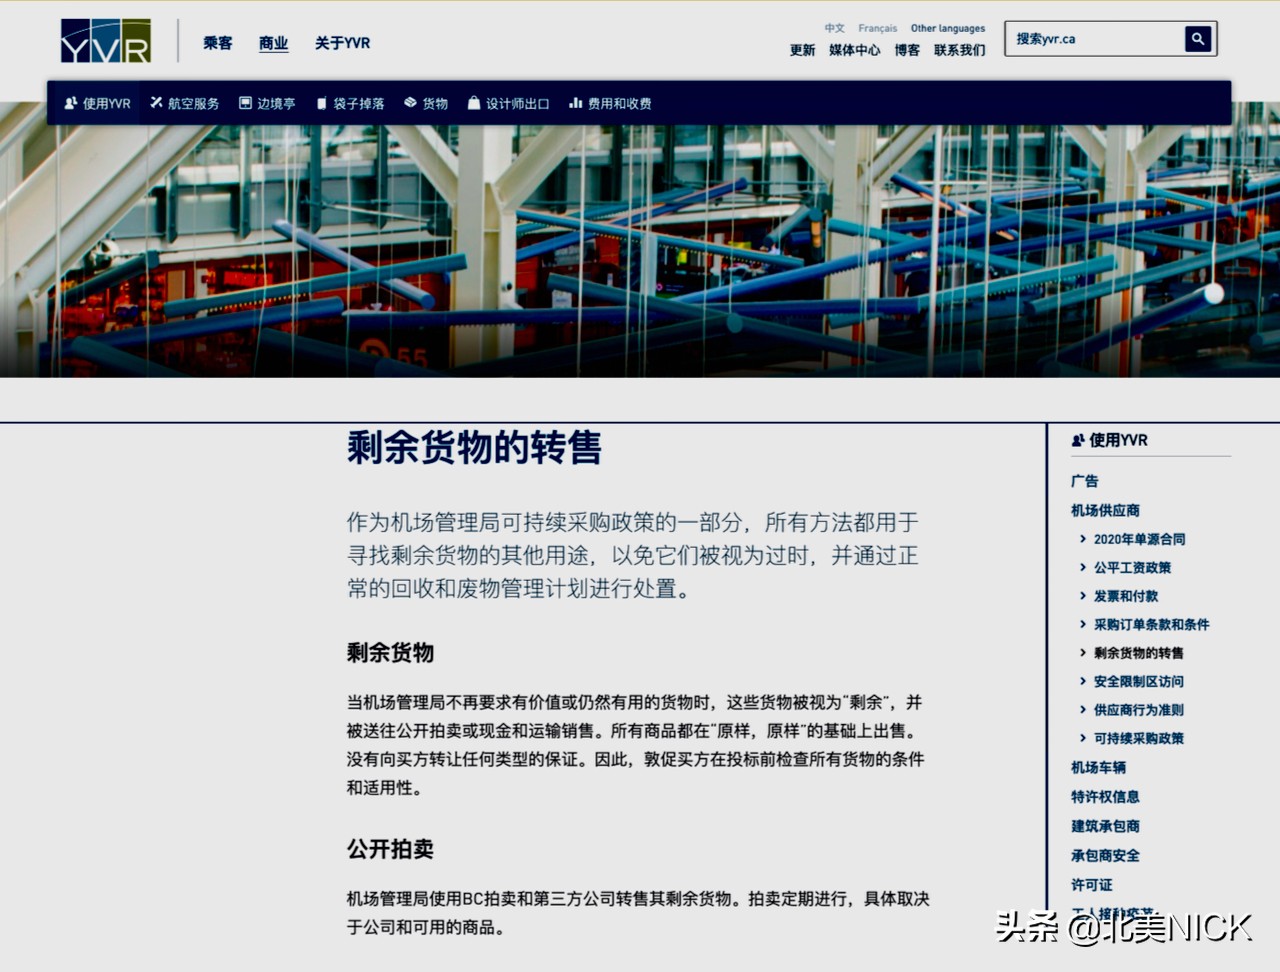Expand the 安全限制区访问 sidebar entry
The image size is (1280, 972).
pyautogui.click(x=1084, y=681)
